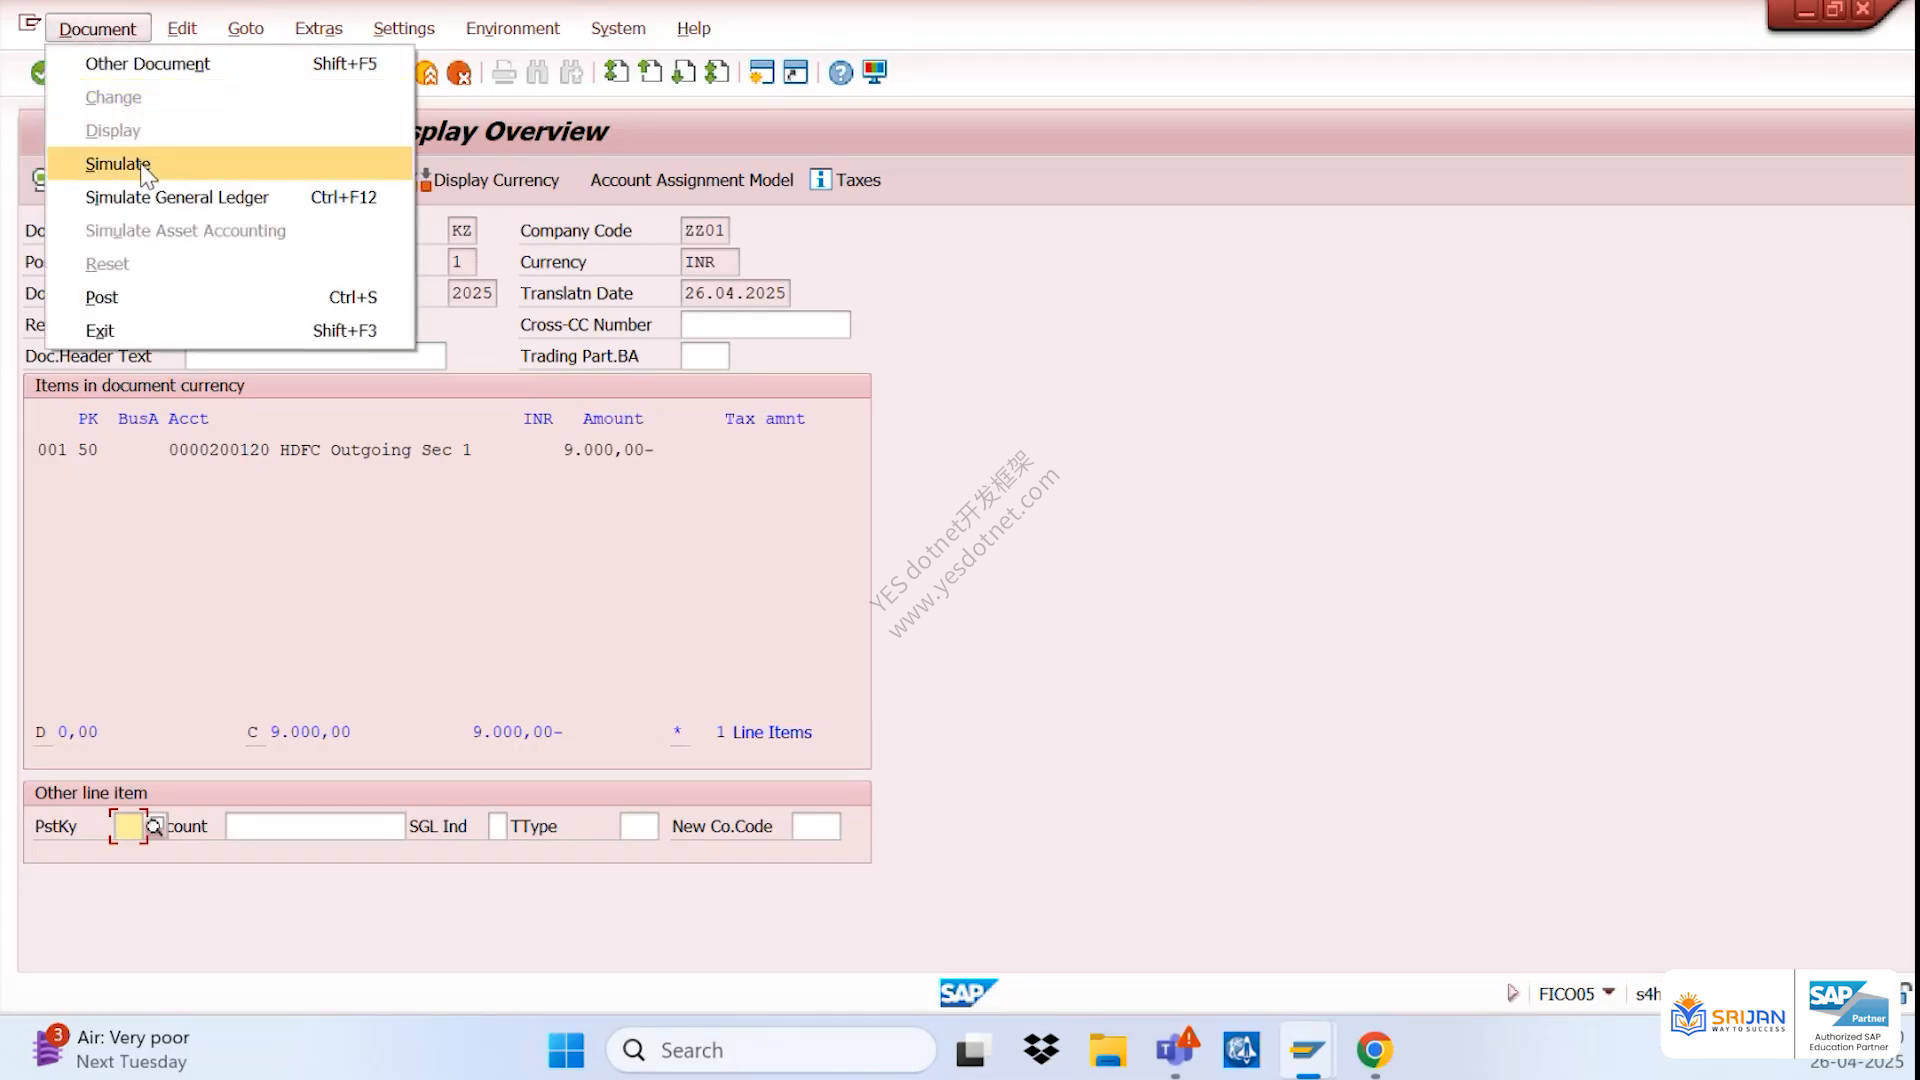The image size is (1920, 1080).
Task: Go to first page icon
Action: pos(616,72)
